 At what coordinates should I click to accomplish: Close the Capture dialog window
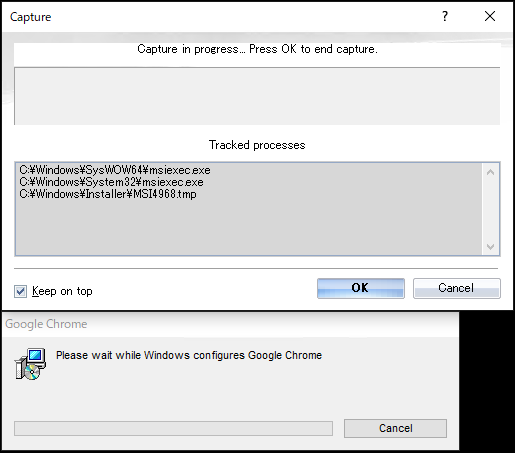490,16
